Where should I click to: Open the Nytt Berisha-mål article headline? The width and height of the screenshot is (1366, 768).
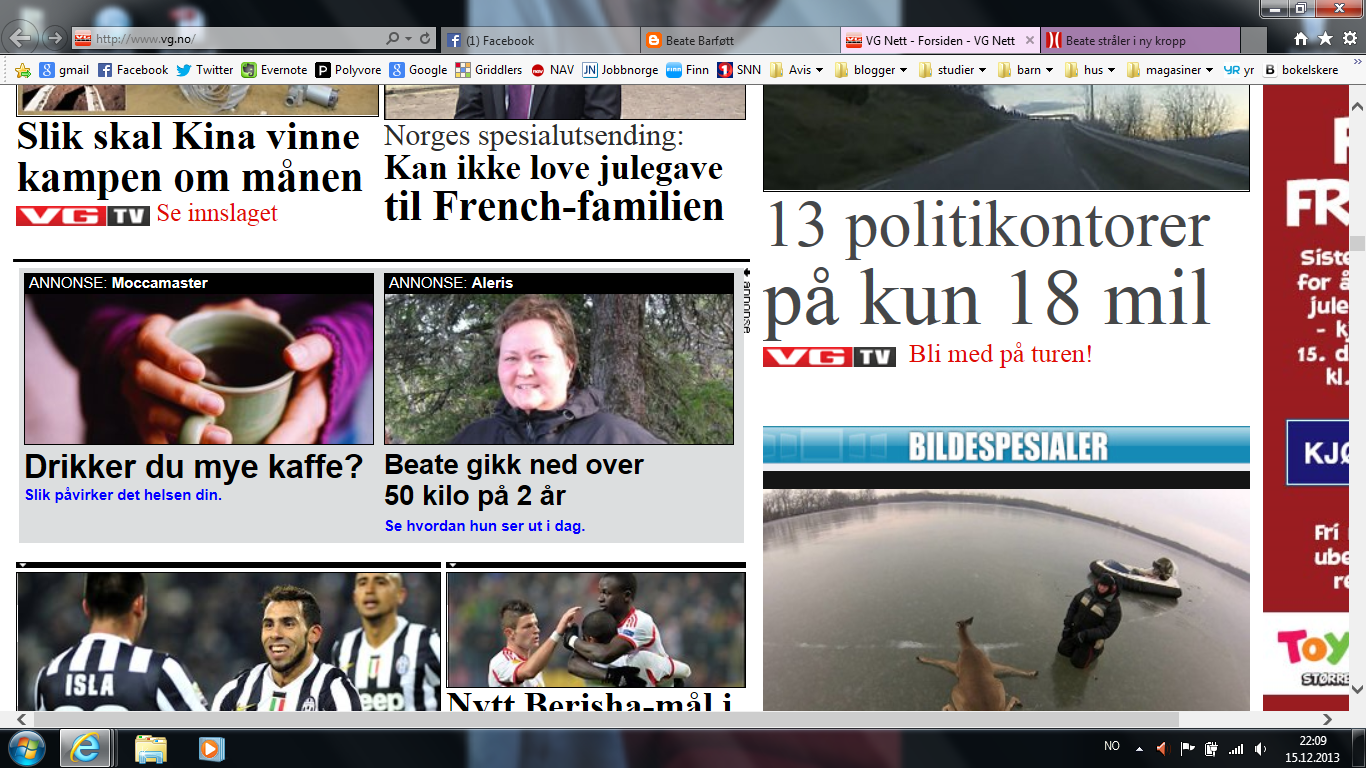point(590,701)
